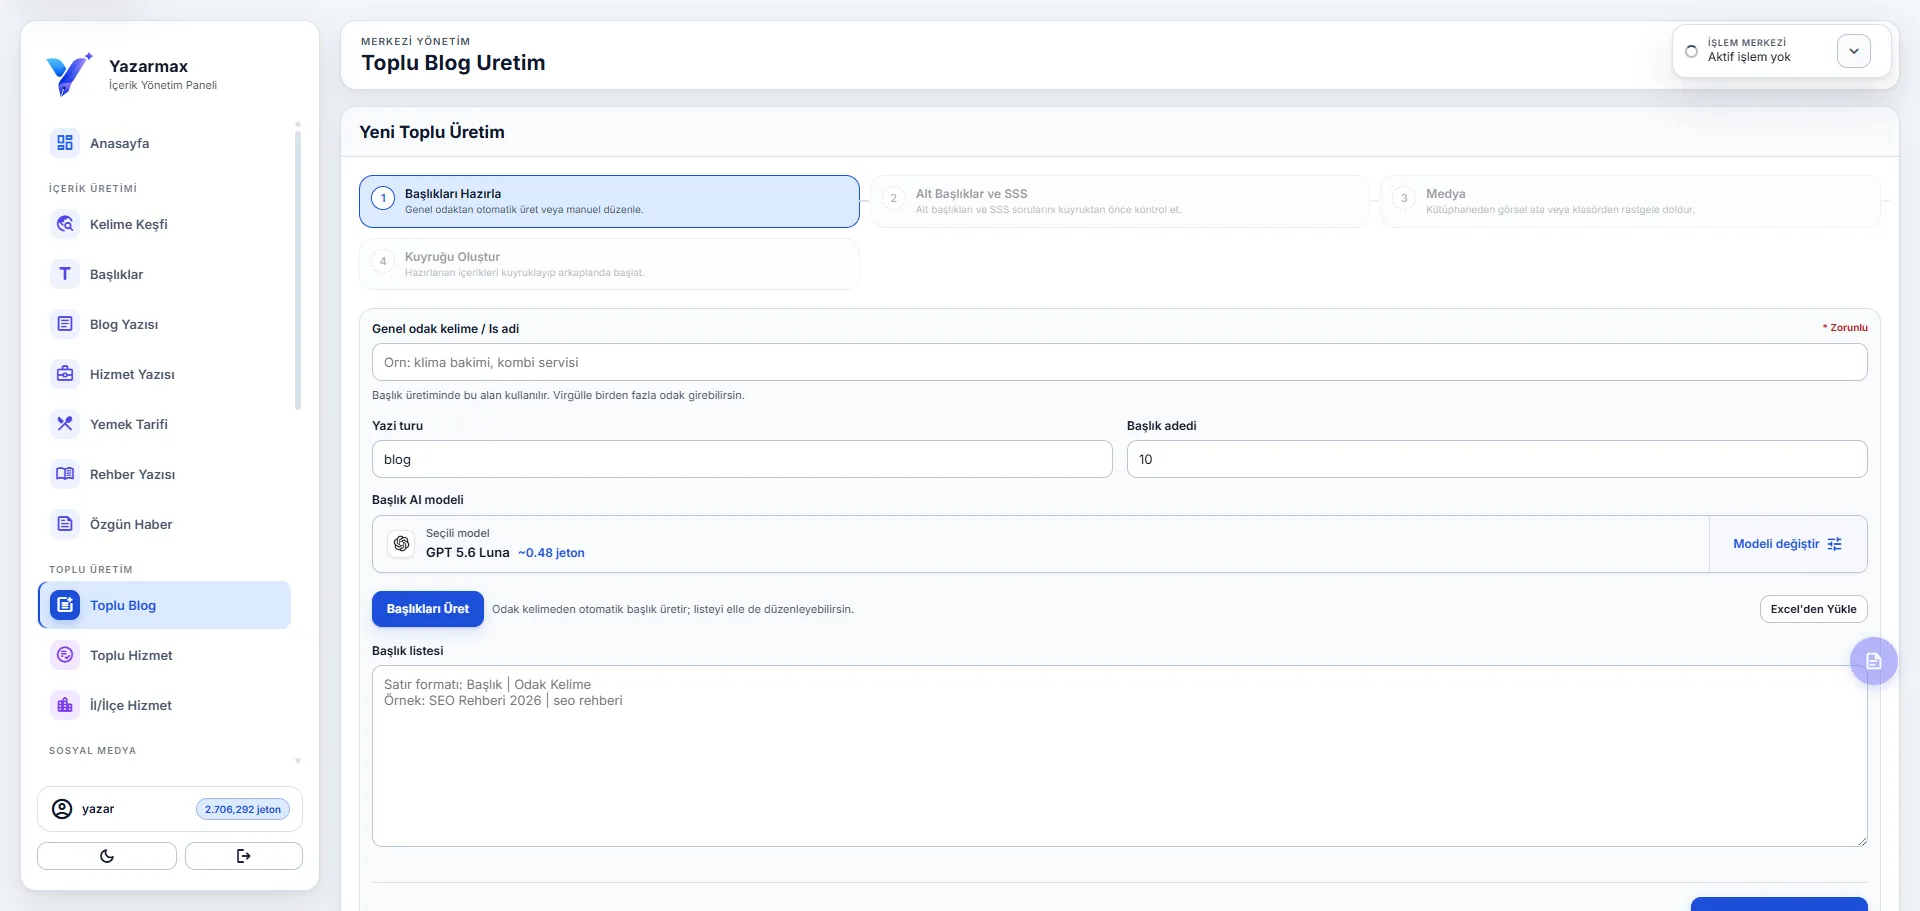Screen dimensions: 1920x911
Task: Click the Toplu Hizmet circular icon
Action: (65, 655)
